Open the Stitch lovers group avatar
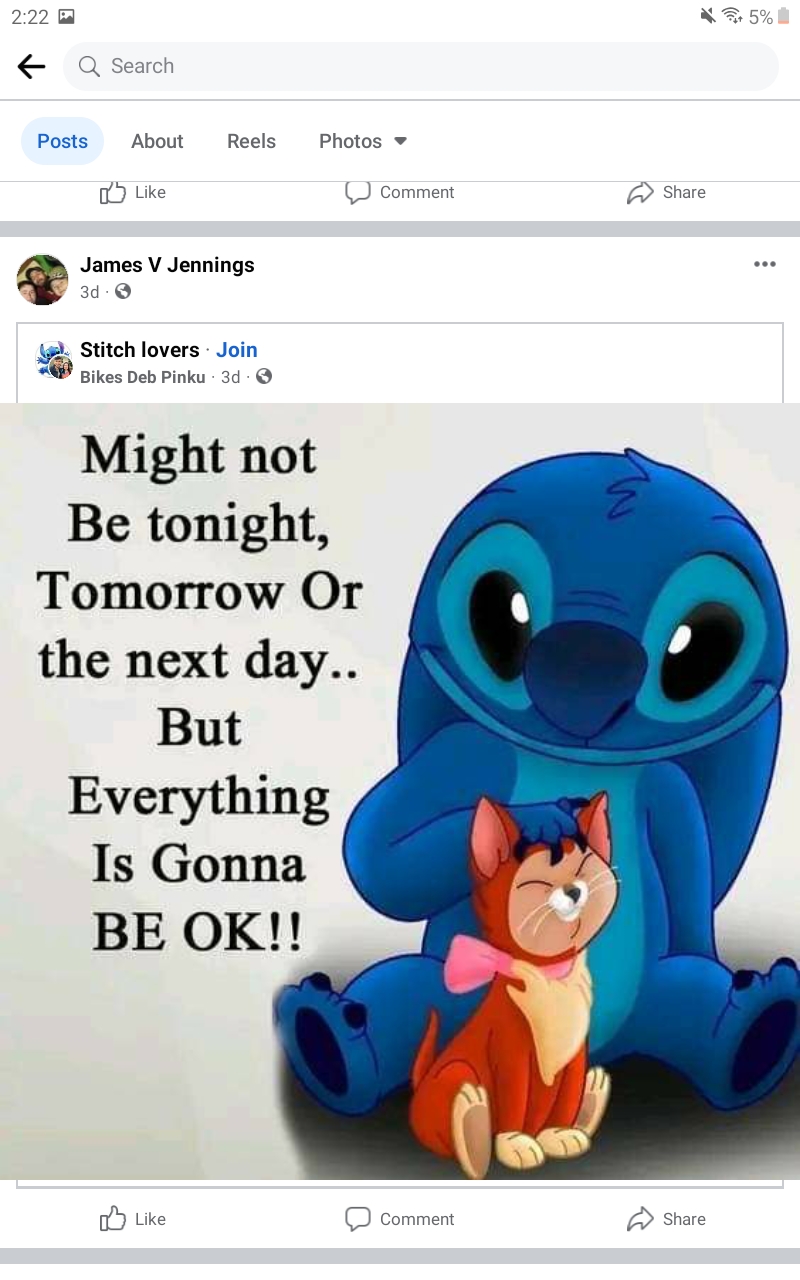800x1280 pixels. tap(54, 360)
